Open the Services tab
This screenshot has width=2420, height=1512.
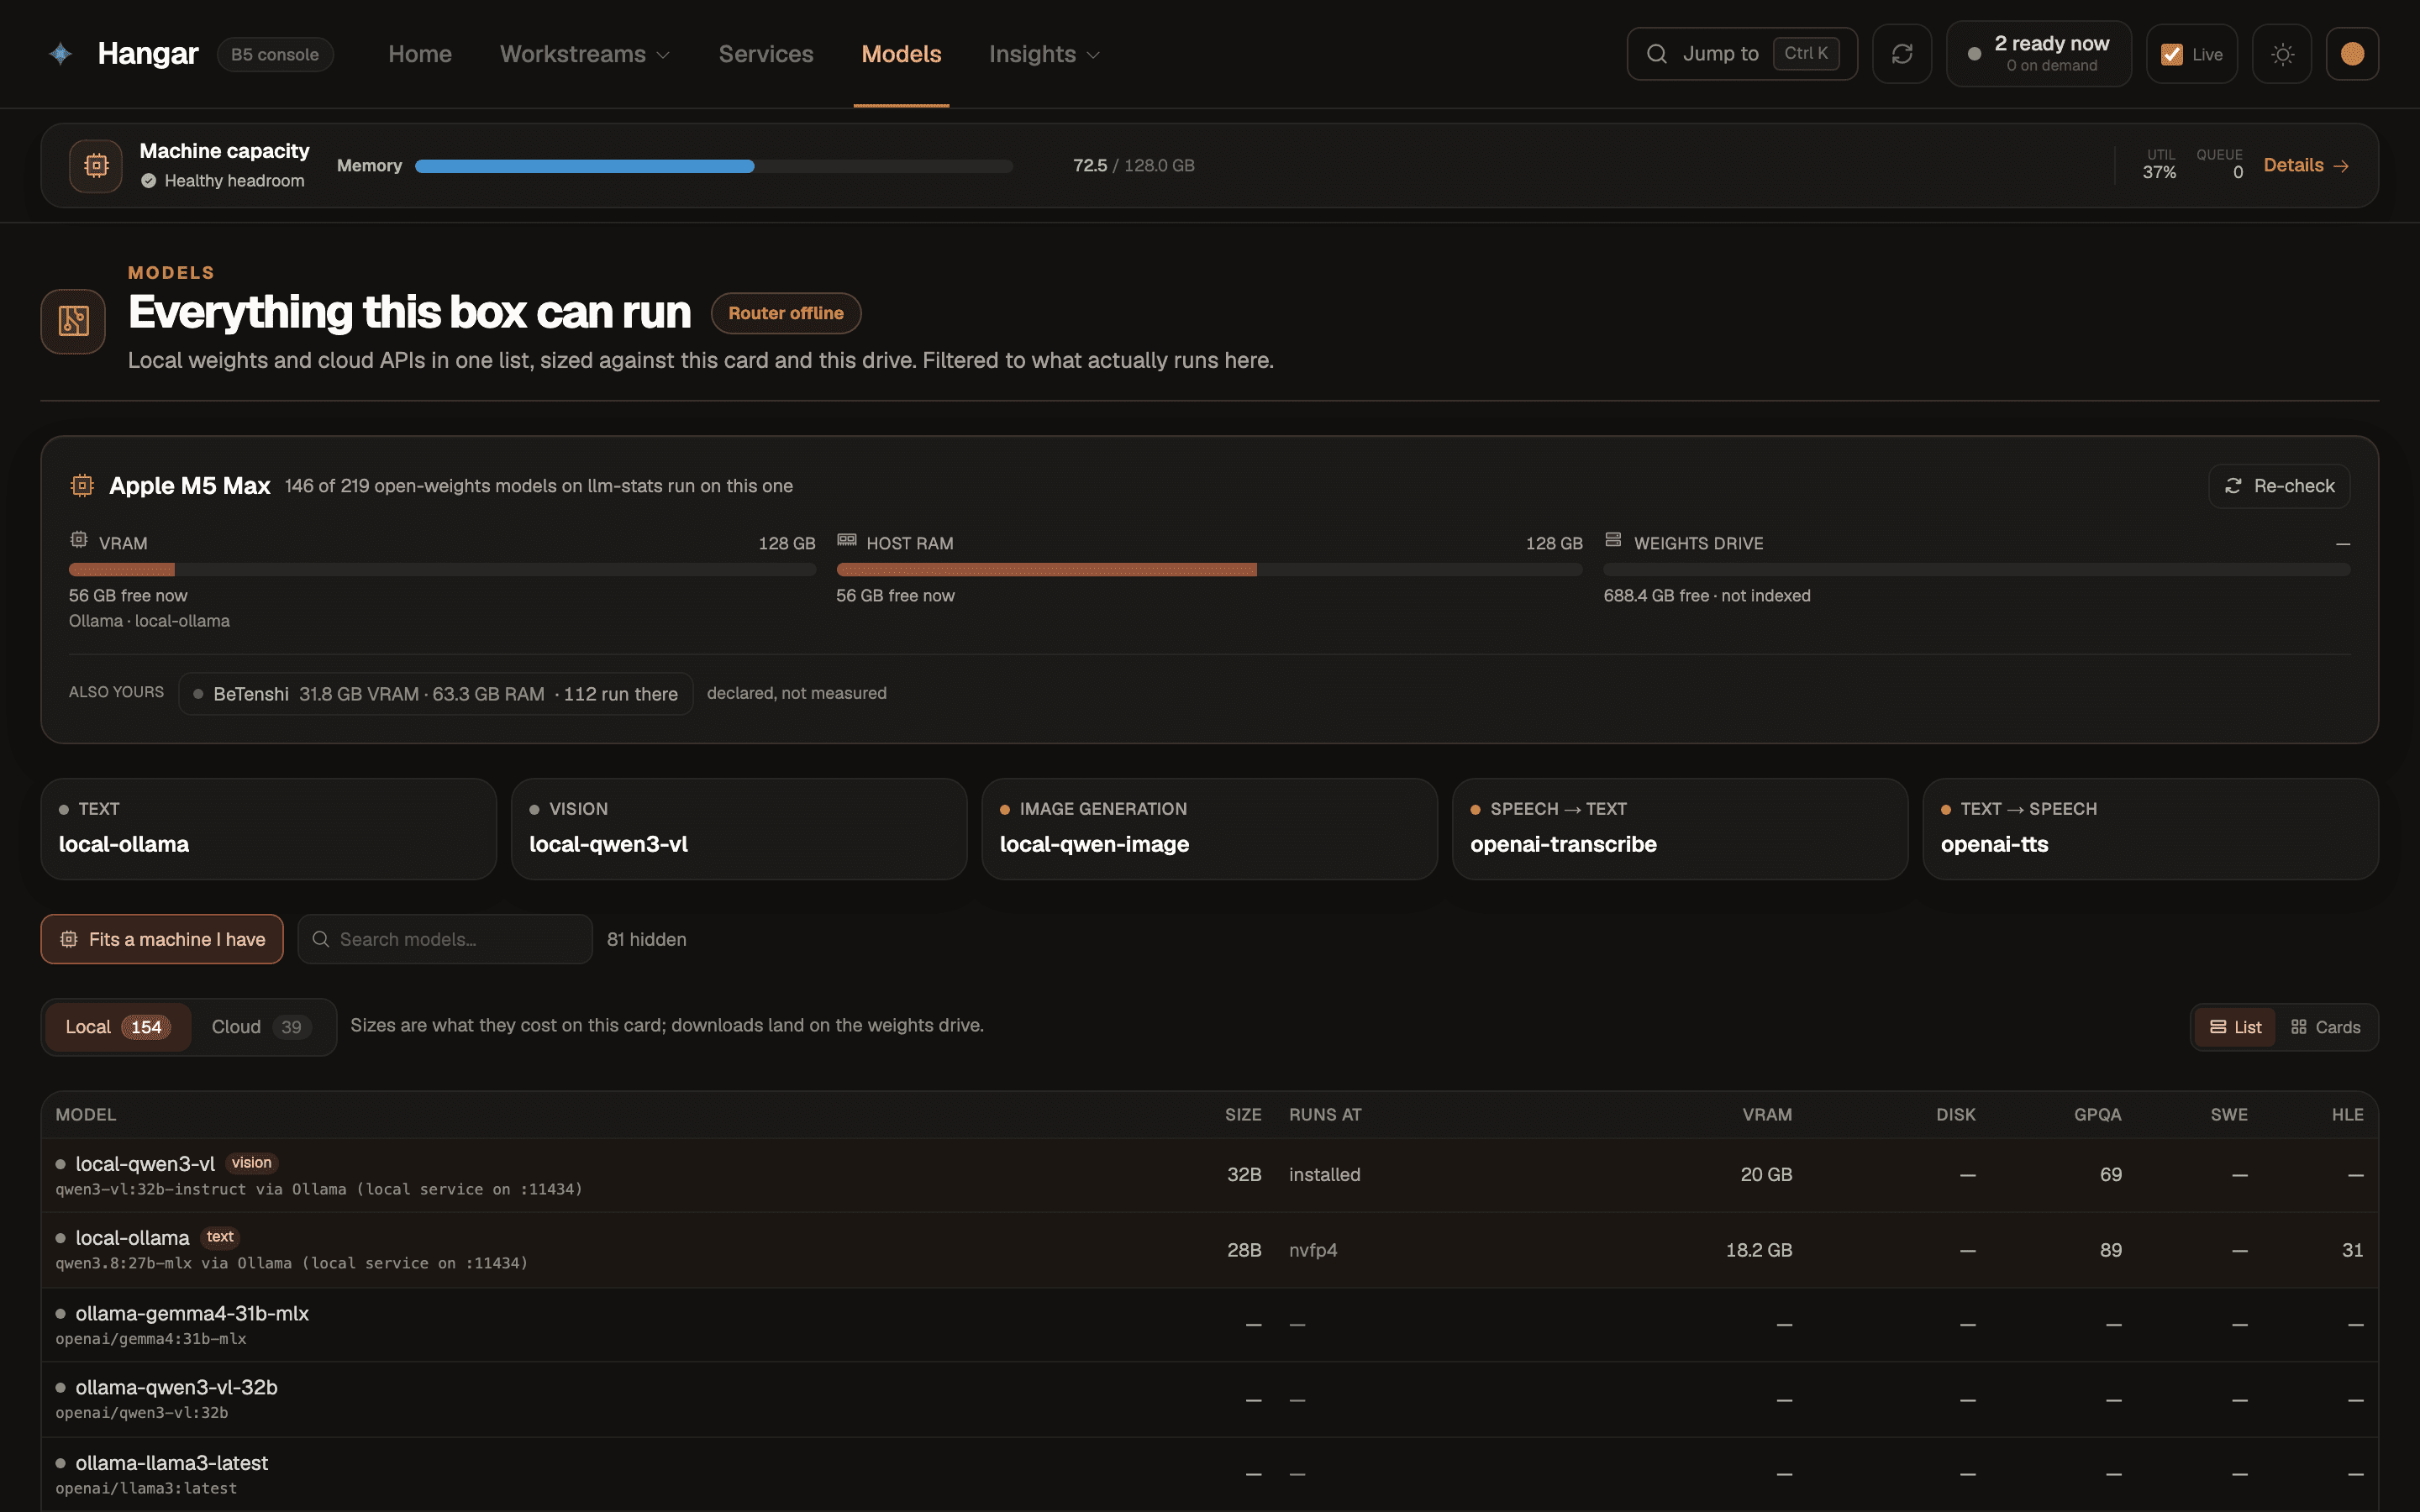click(x=766, y=54)
